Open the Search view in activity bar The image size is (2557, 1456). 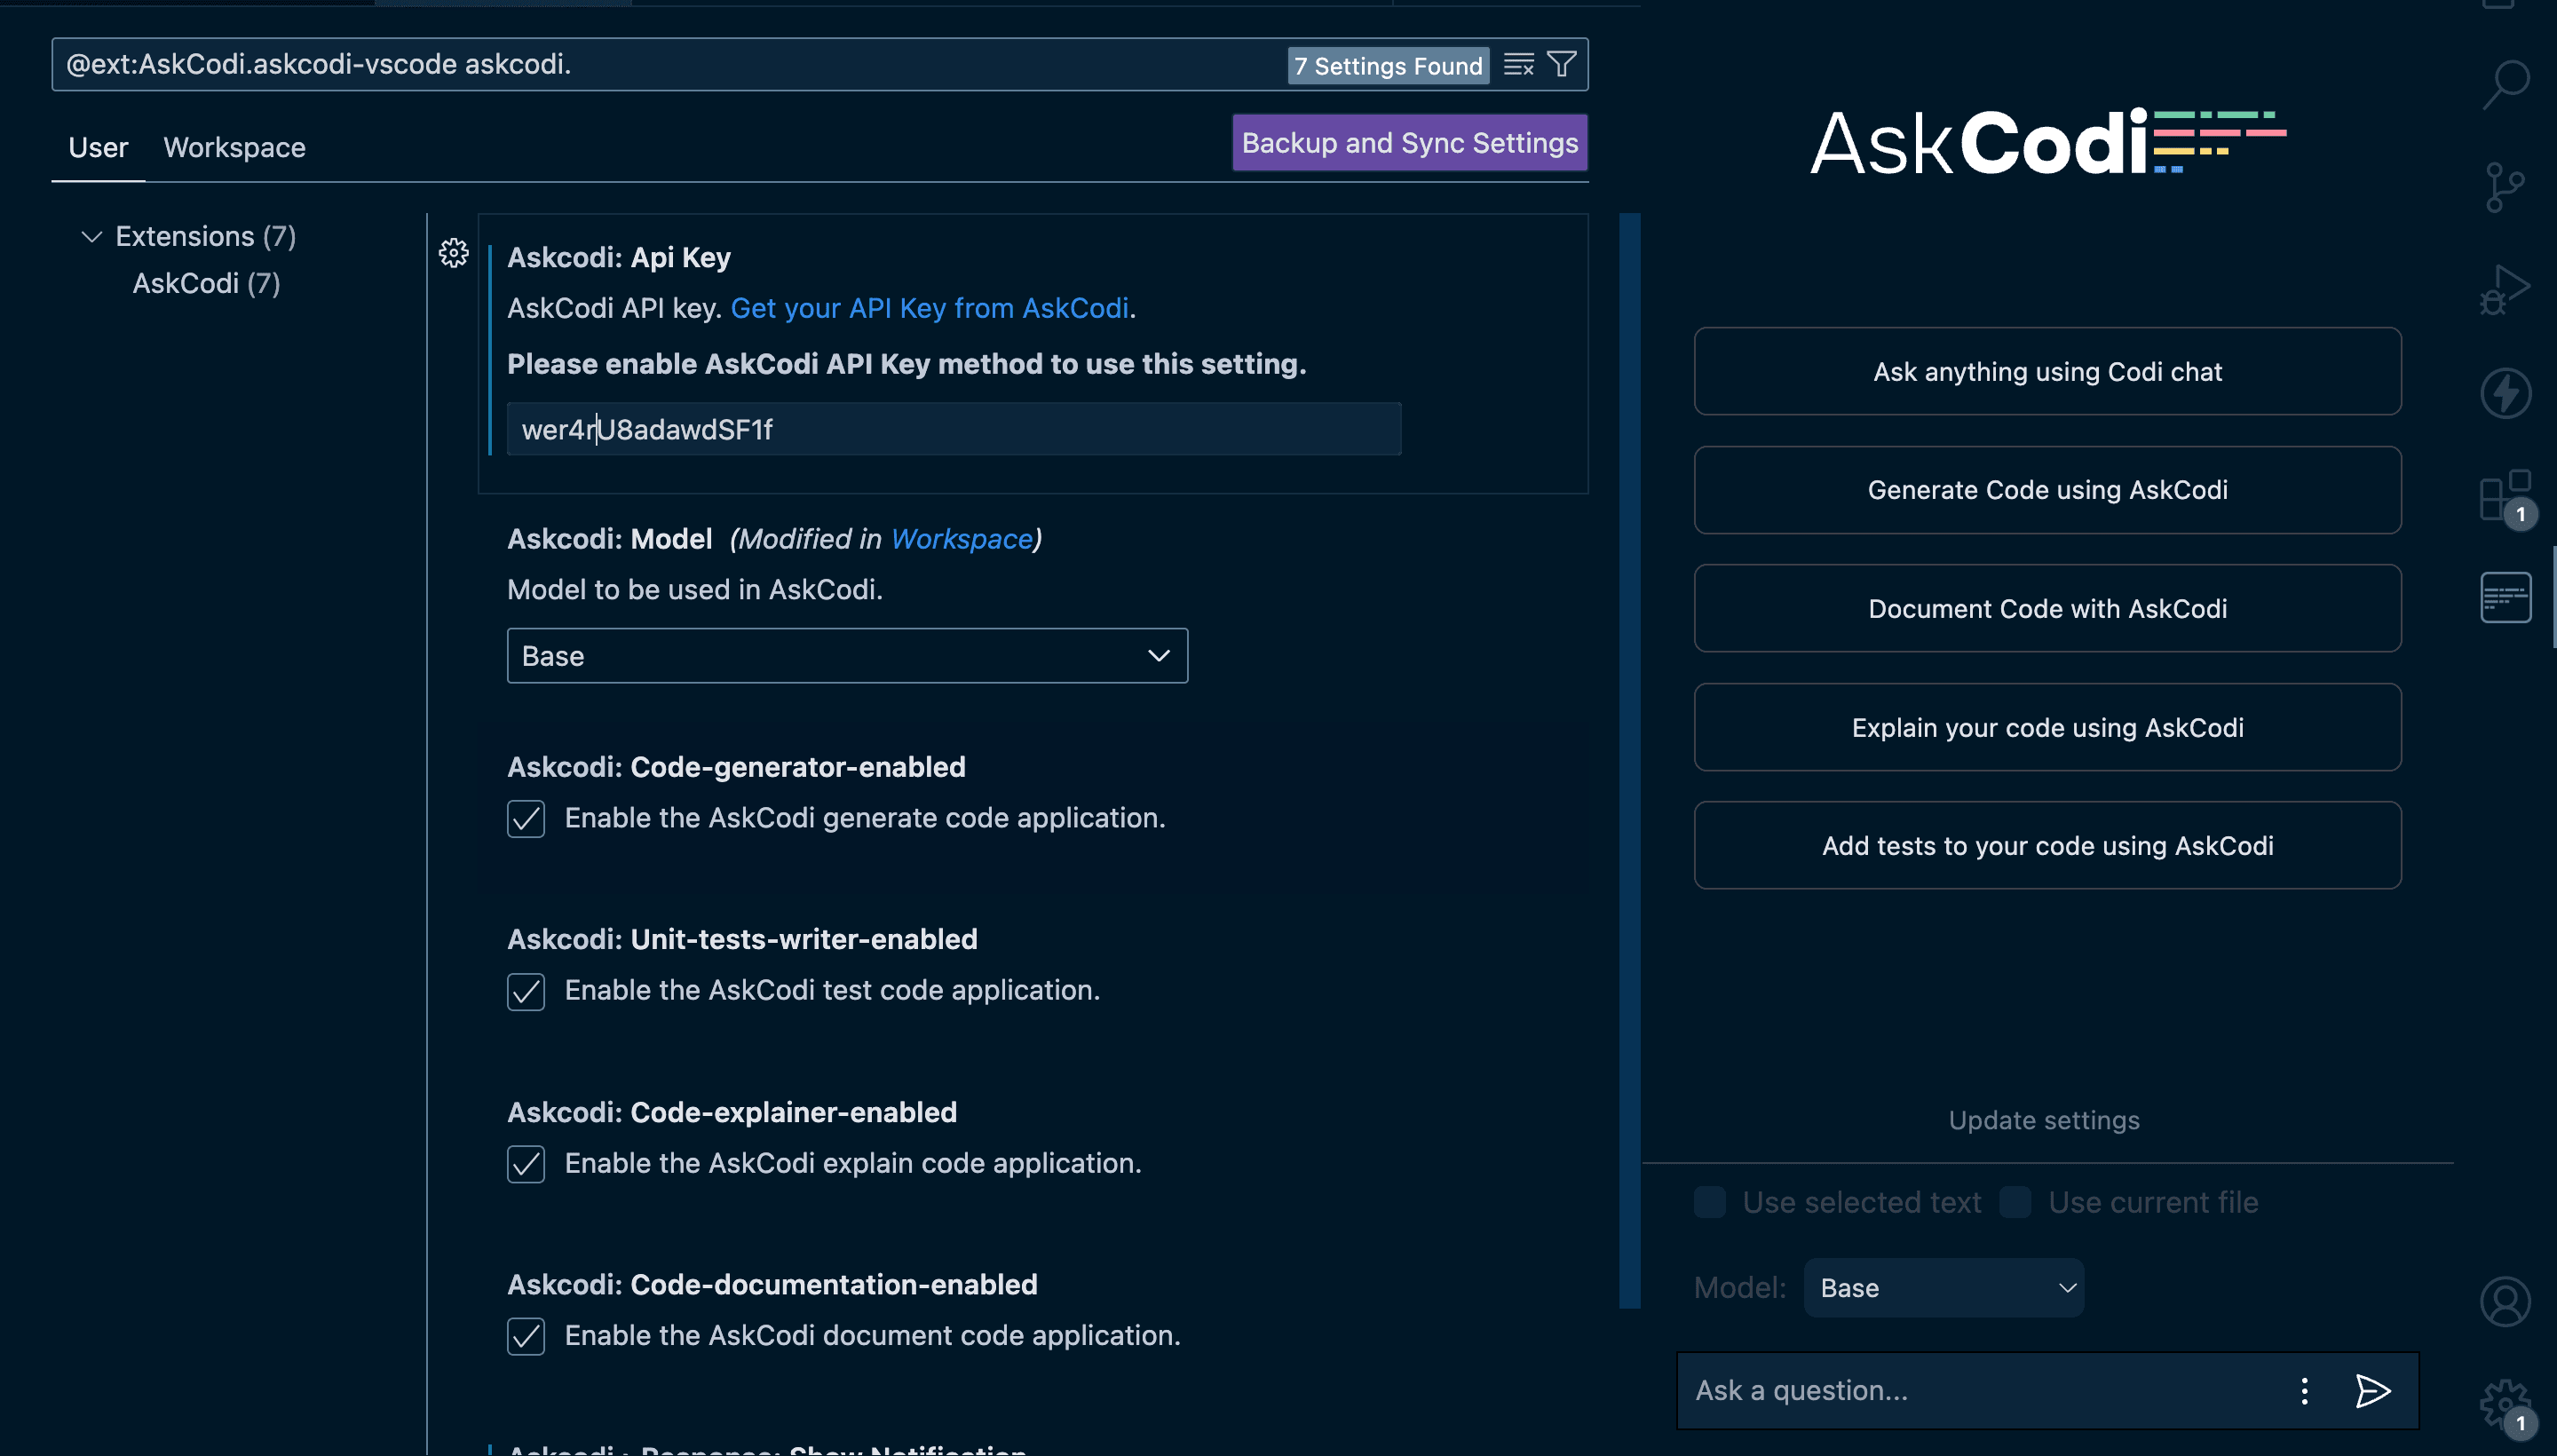tap(2505, 85)
